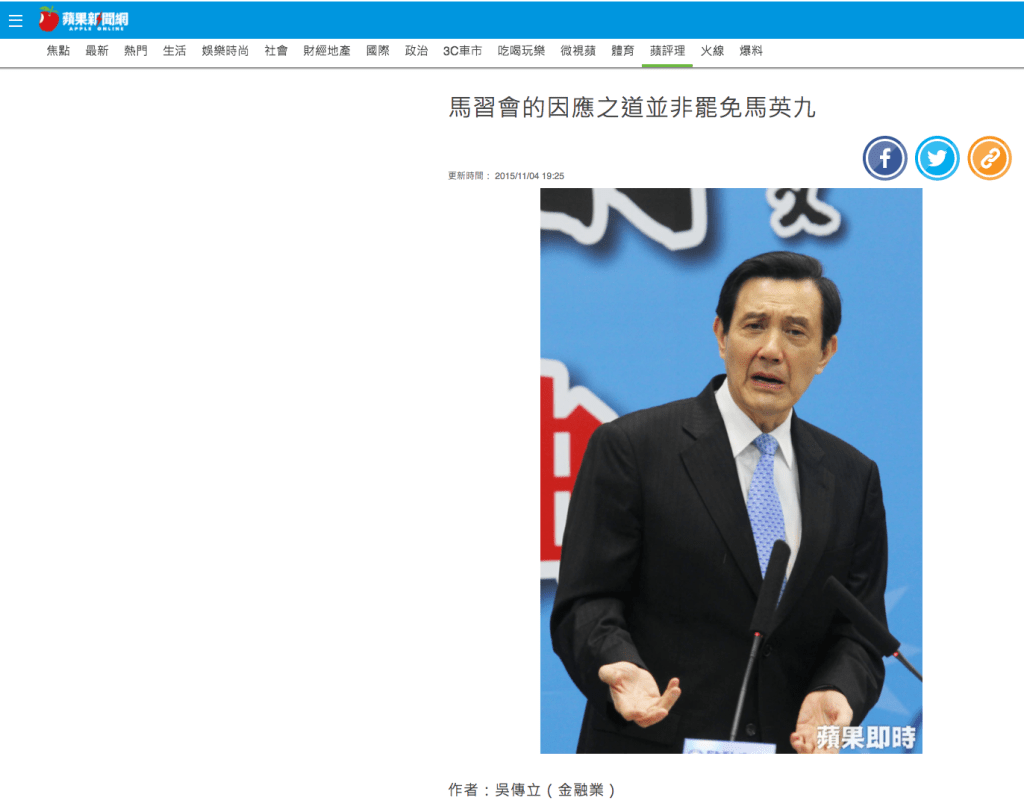The image size is (1024, 812).
Task: Select the active 蘋評理 tab
Action: [x=667, y=51]
